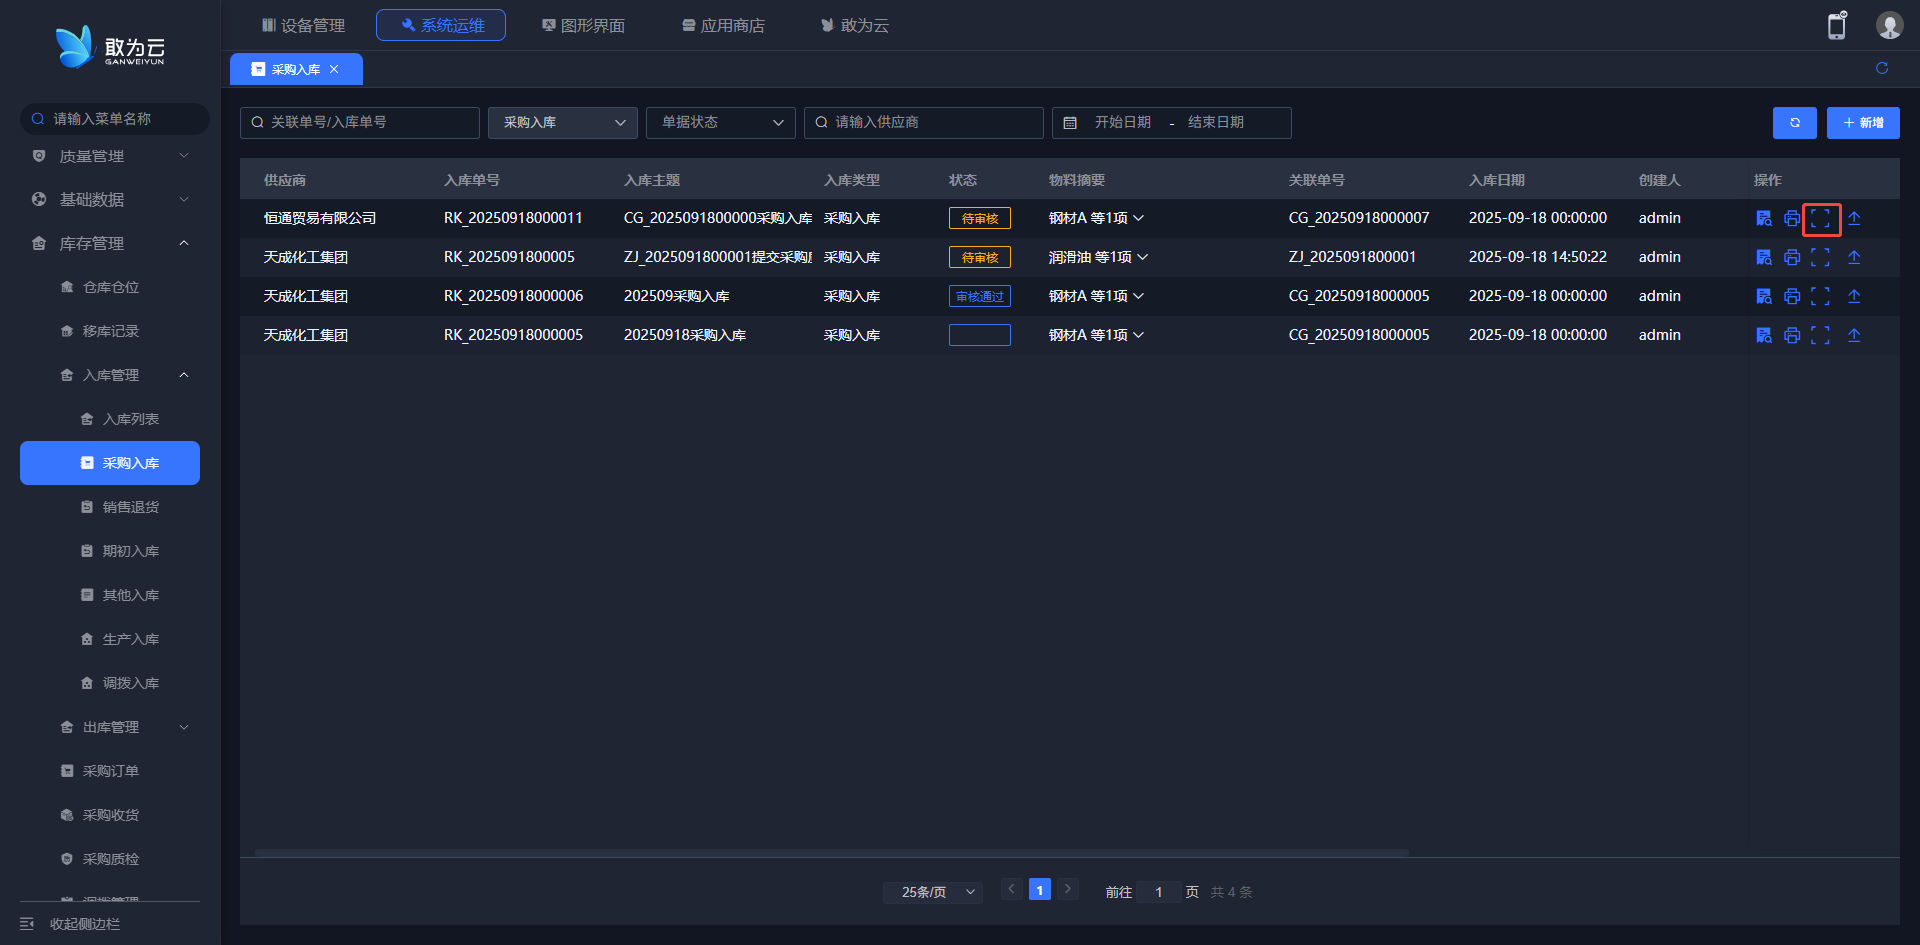Open the 单据状态 dropdown
1920x945 pixels.
720,122
